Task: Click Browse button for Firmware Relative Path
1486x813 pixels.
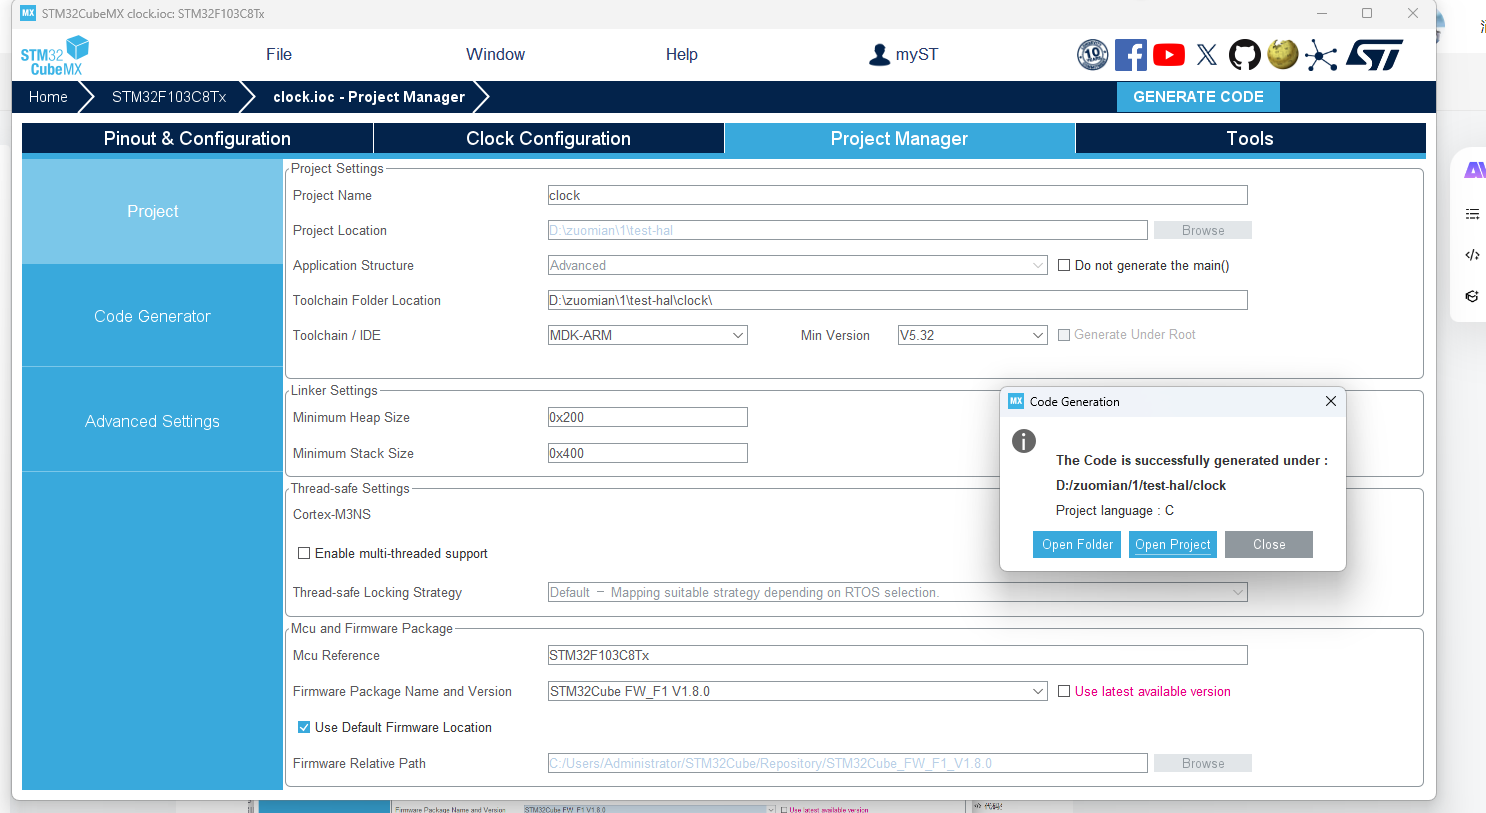Action: 1203,763
